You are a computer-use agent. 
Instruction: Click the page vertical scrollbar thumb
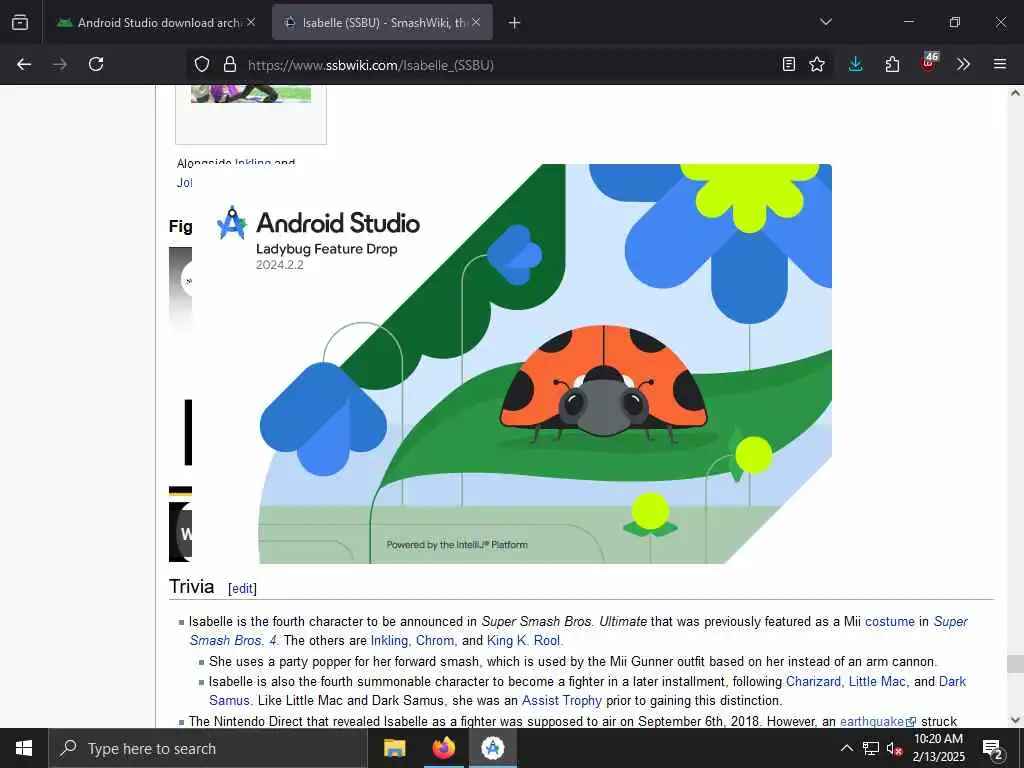coord(1015,664)
